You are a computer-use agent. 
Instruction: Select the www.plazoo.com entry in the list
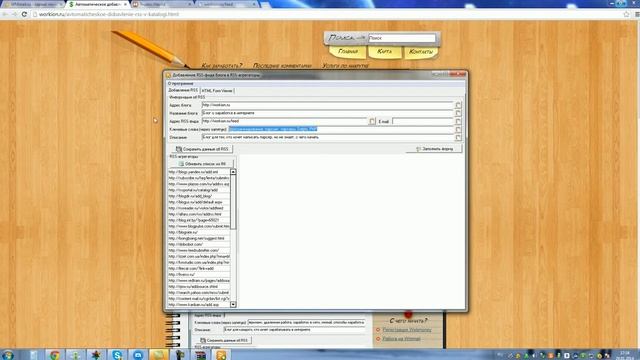[x=199, y=184]
